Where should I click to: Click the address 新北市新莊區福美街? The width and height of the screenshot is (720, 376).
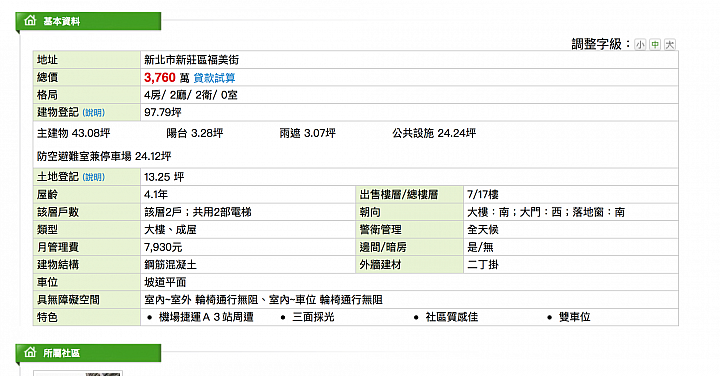click(191, 60)
